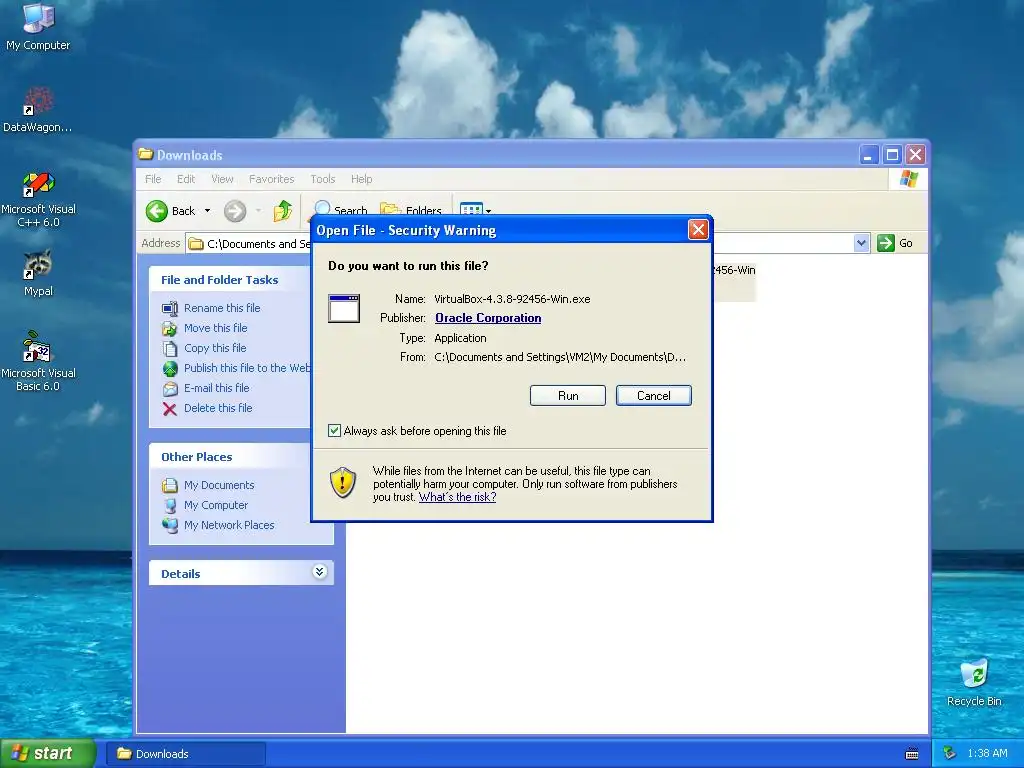
Task: Open the Forward button history dropdown arrow
Action: tap(259, 211)
